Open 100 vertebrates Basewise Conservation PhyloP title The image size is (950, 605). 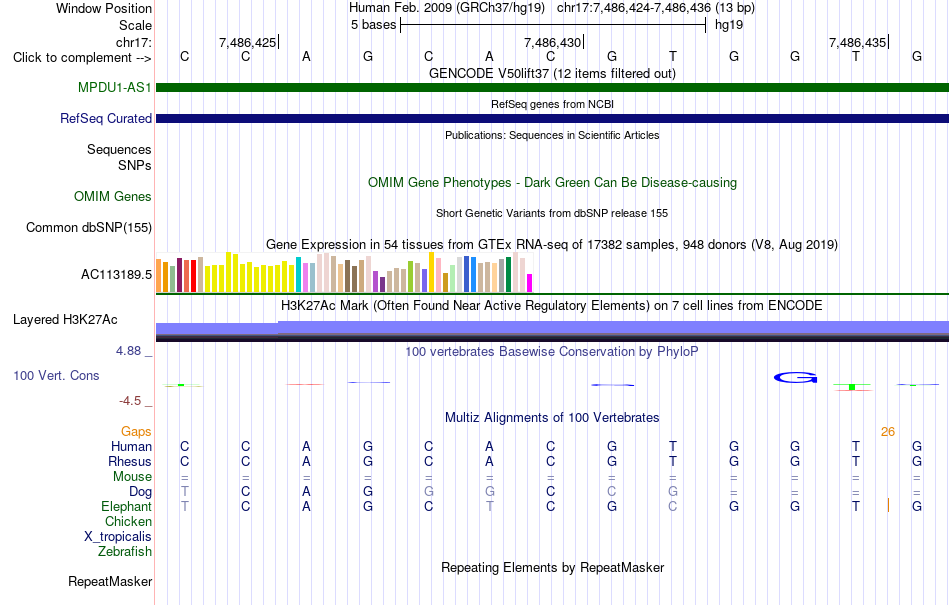coord(552,351)
